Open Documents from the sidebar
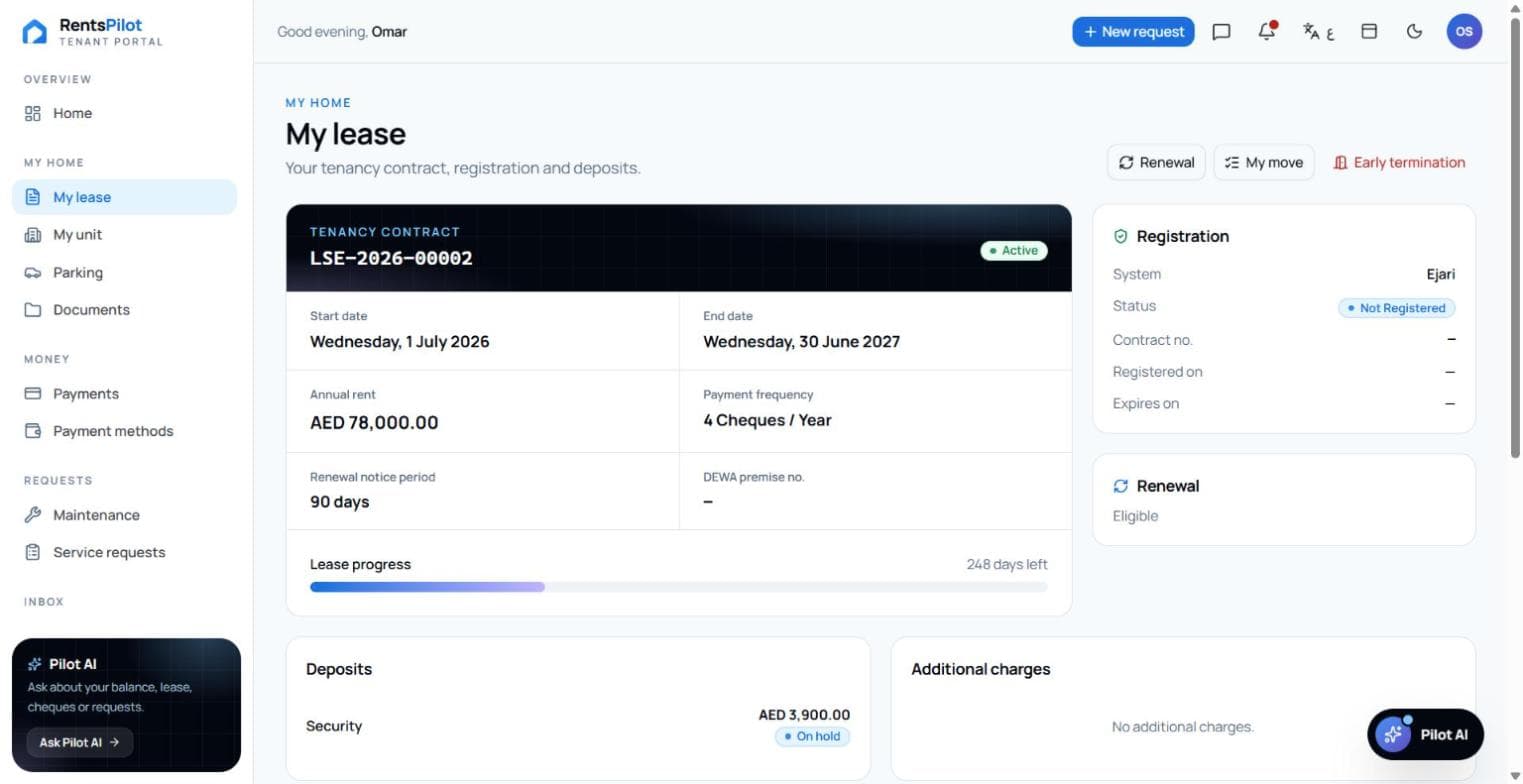The width and height of the screenshot is (1523, 784). click(124, 310)
